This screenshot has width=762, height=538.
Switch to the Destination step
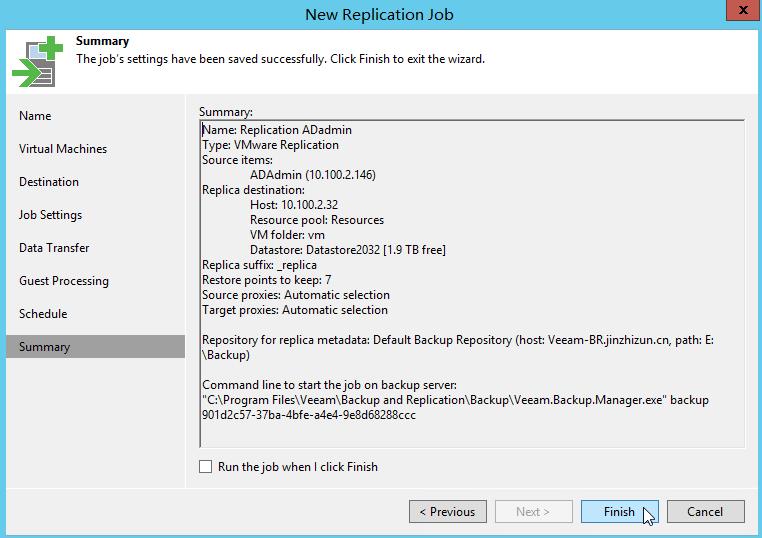[x=49, y=182]
